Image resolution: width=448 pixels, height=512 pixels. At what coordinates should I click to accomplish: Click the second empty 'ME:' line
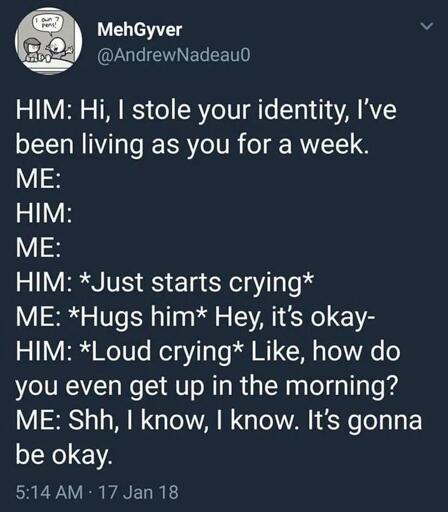[38, 248]
